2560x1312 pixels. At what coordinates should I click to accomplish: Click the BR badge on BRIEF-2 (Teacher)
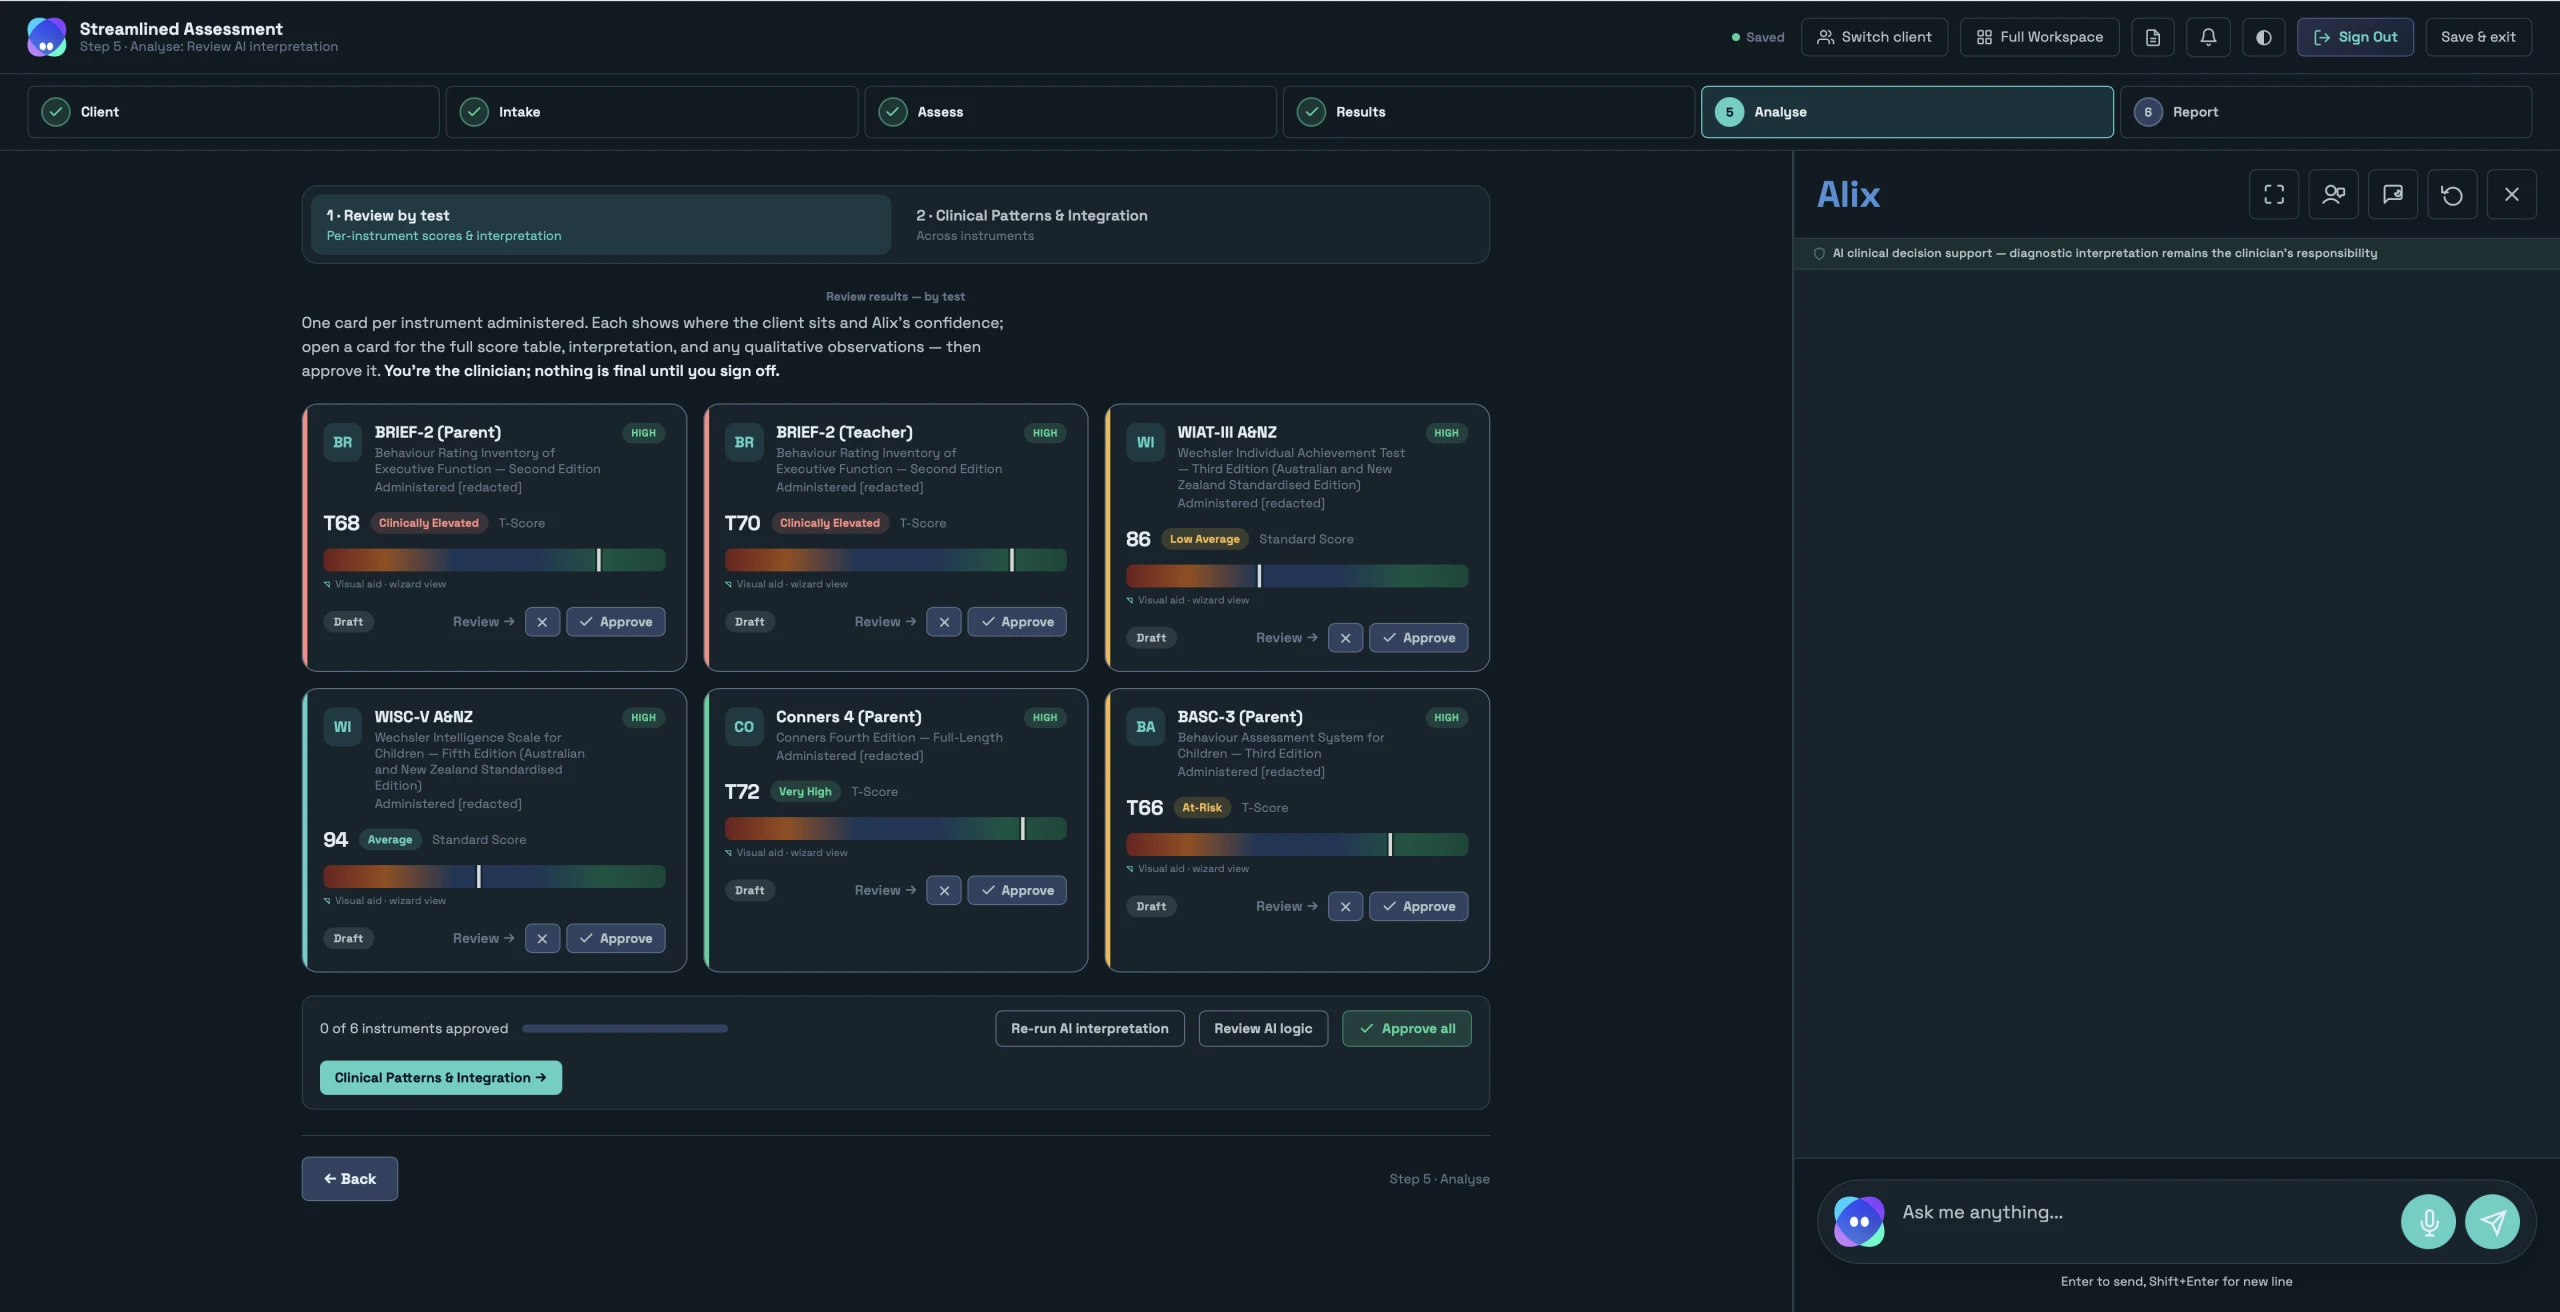(744, 442)
